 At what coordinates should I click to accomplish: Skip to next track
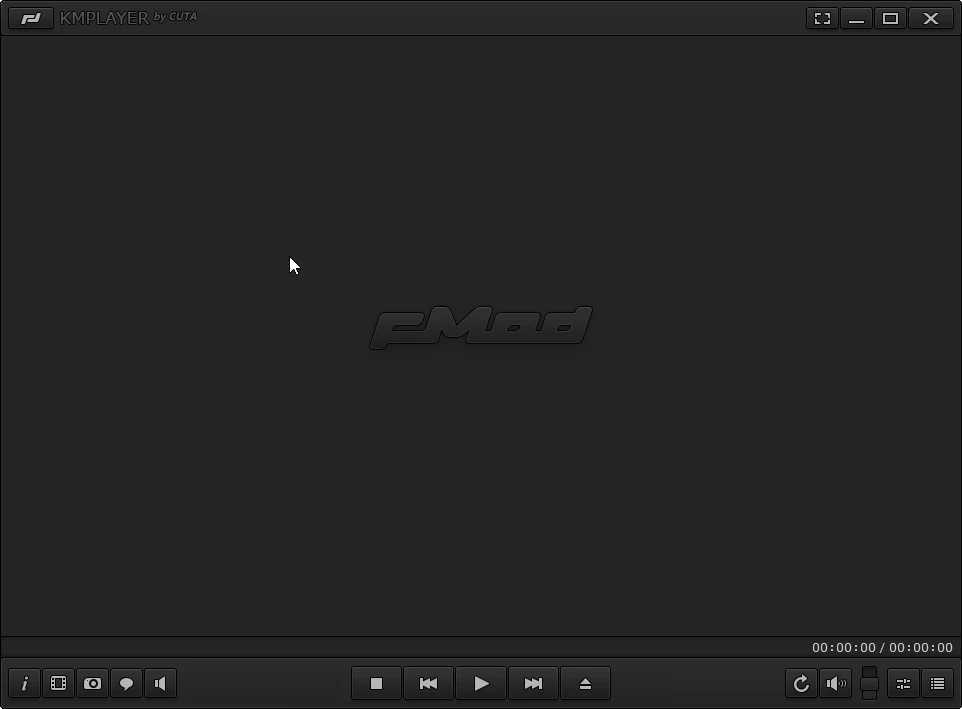tap(533, 683)
